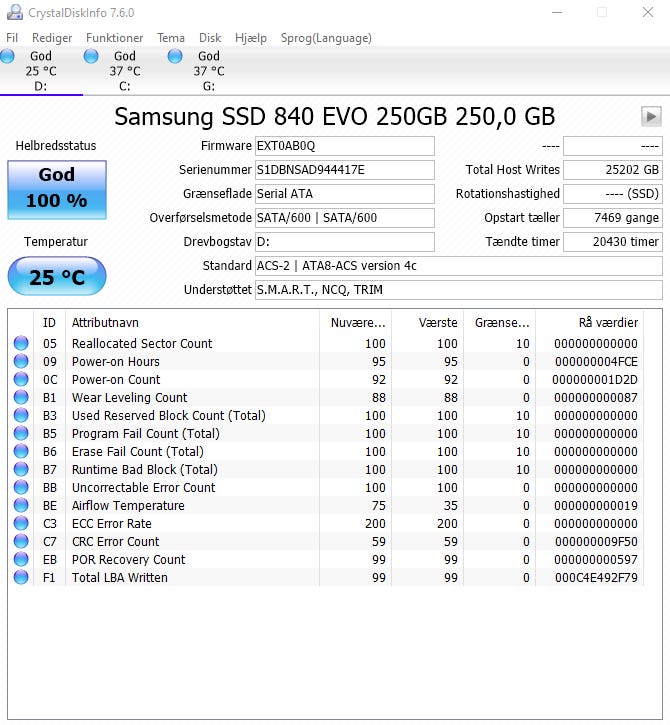Click the status orb for disk G:
The height and width of the screenshot is (725, 670).
[x=175, y=57]
